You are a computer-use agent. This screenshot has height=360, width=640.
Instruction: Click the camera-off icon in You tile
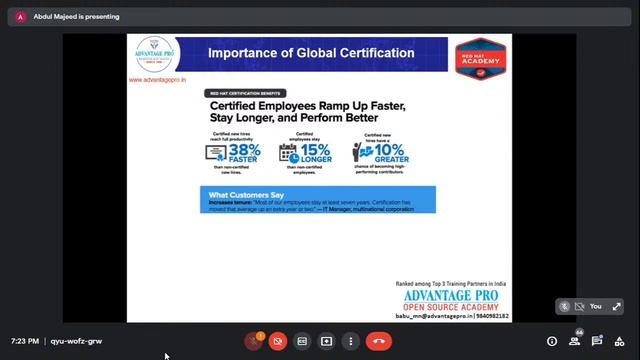[579, 307]
